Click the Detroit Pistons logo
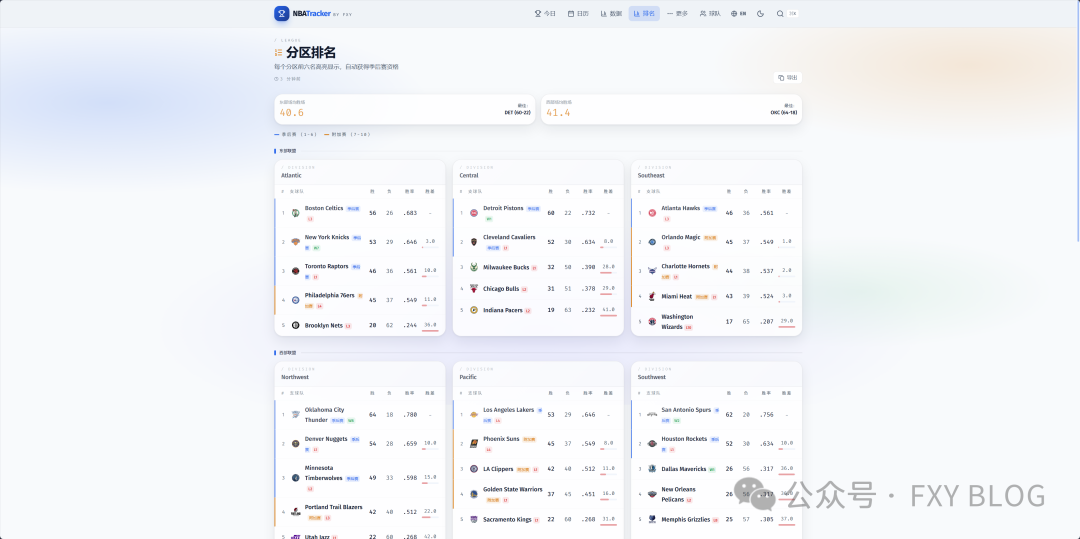 (x=474, y=213)
